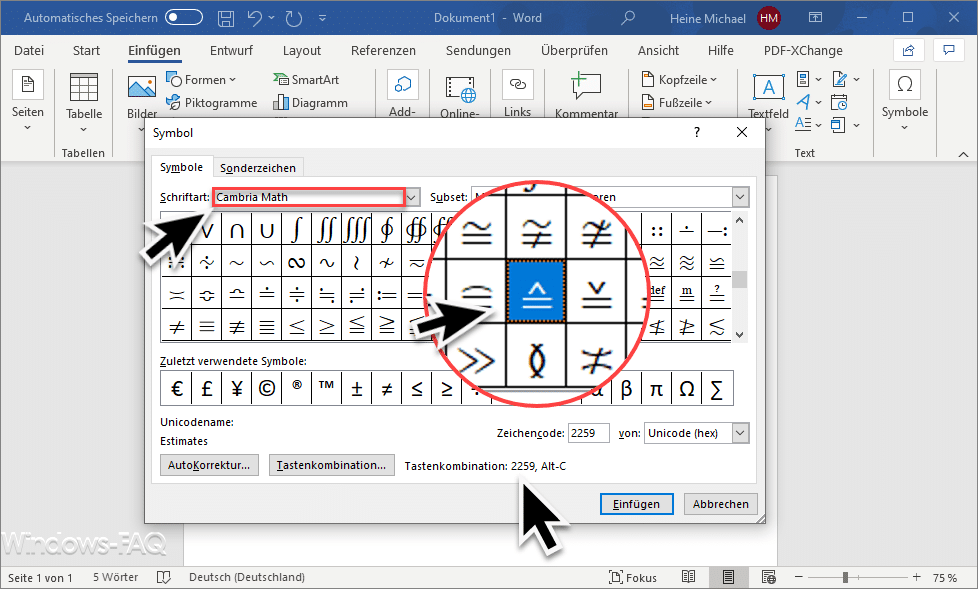Insert recently used Sigma ∑ symbol
The height and width of the screenshot is (589, 978).
tap(717, 389)
